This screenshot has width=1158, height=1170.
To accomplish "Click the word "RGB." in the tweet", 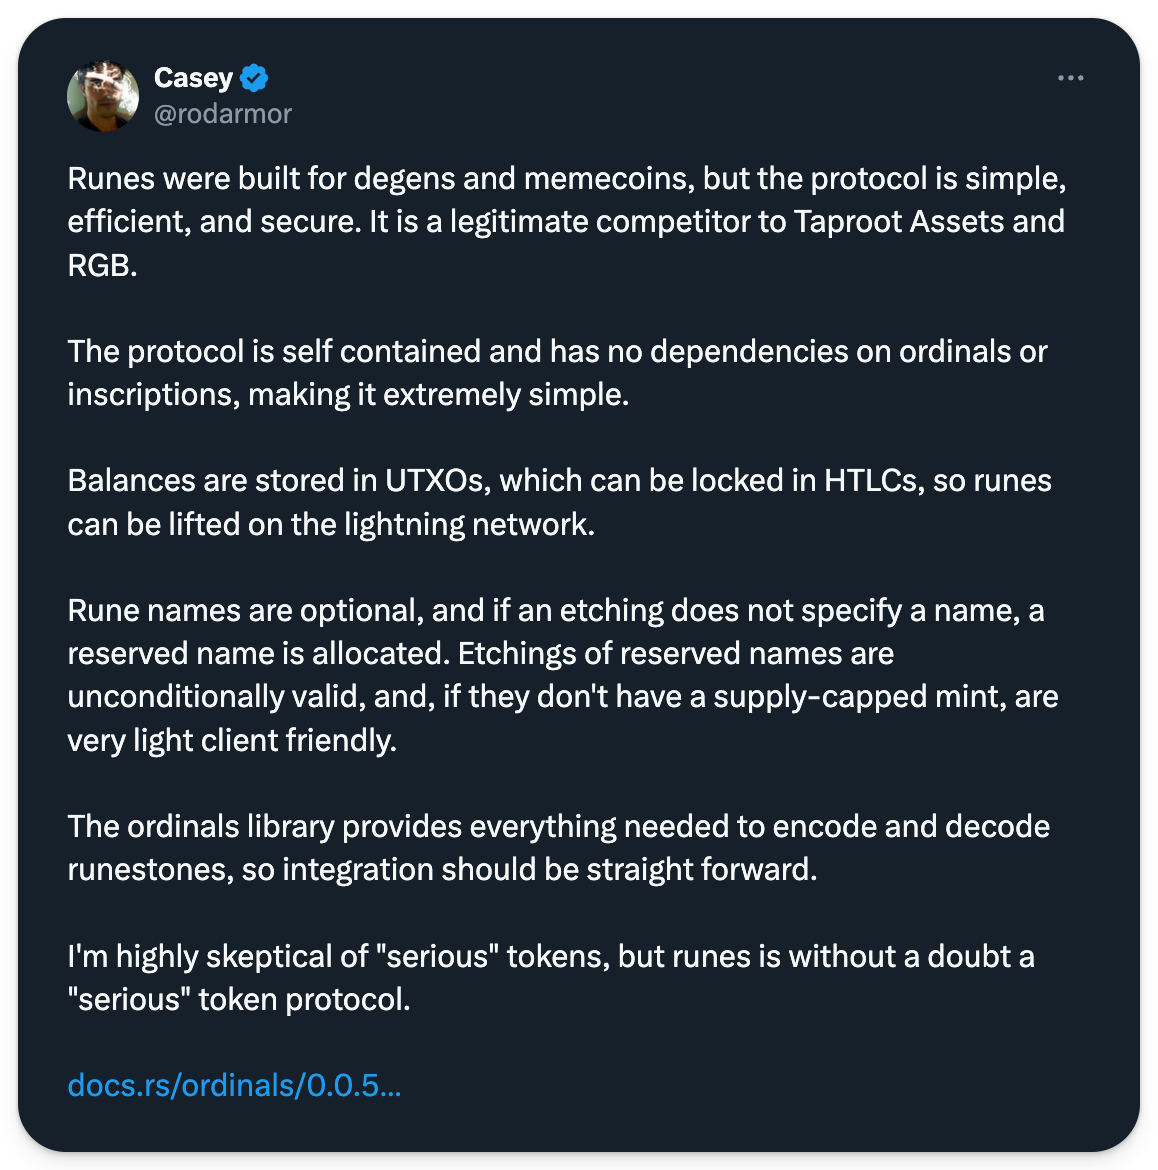I will coord(102,265).
